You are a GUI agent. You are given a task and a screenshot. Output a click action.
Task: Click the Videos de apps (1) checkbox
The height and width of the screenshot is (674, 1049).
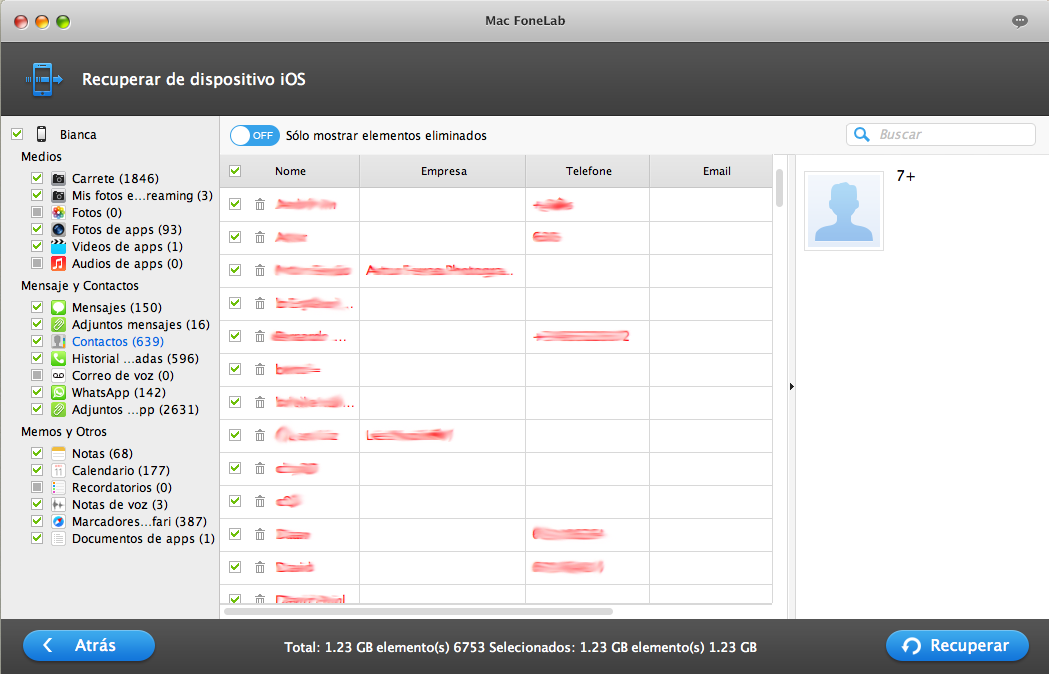(x=37, y=246)
